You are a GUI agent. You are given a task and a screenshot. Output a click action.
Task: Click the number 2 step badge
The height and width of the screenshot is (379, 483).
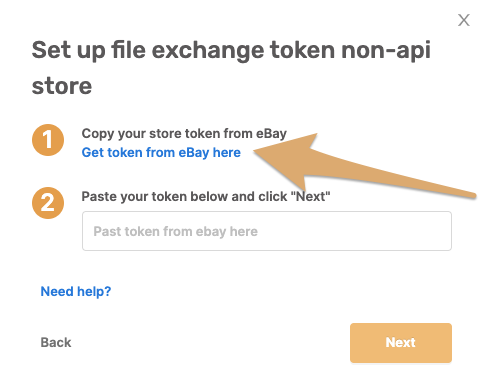48,203
